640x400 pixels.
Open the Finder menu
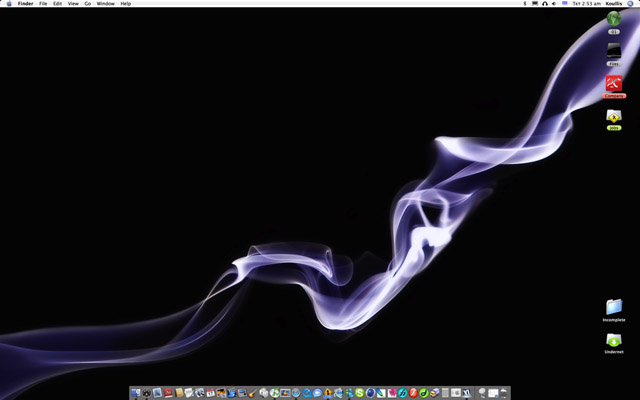click(x=25, y=3)
